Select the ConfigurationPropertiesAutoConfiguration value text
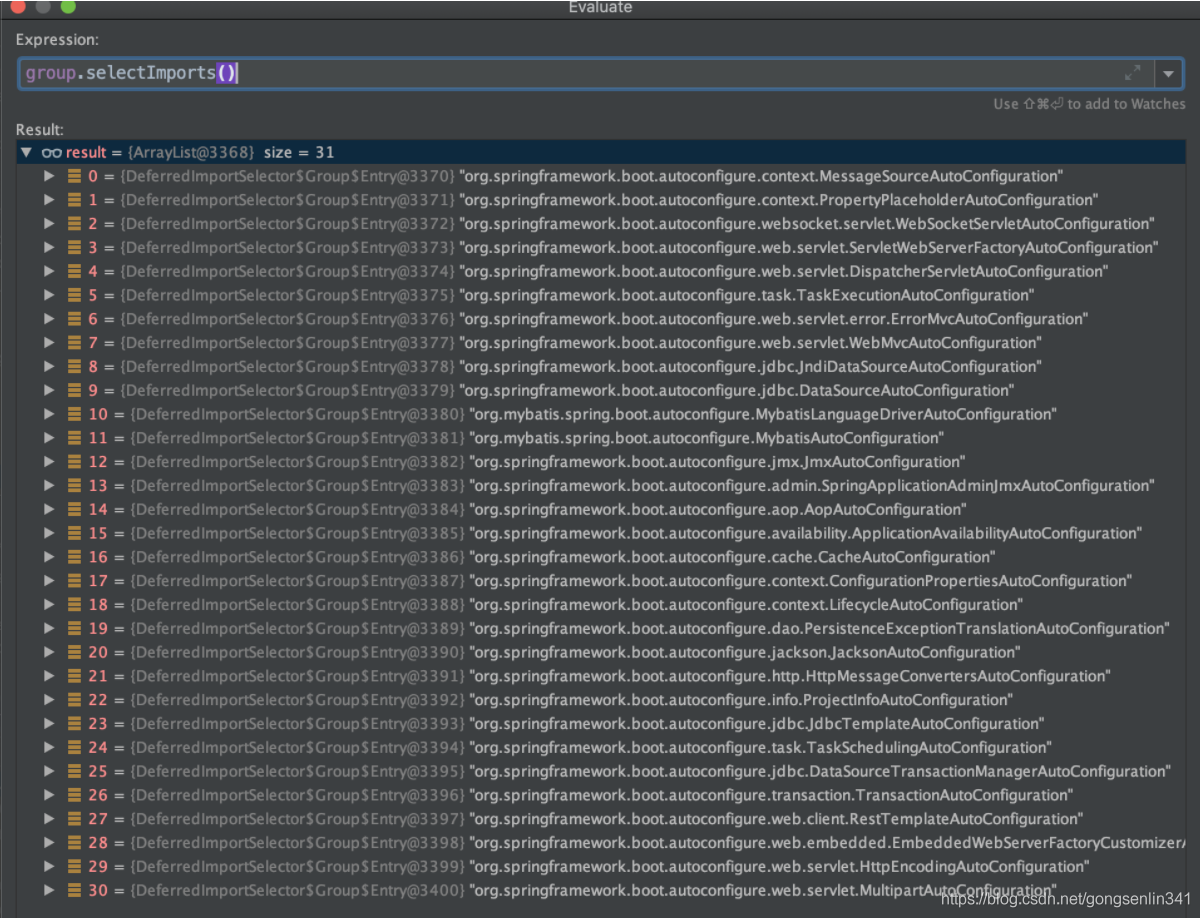This screenshot has height=918, width=1200. click(x=801, y=581)
